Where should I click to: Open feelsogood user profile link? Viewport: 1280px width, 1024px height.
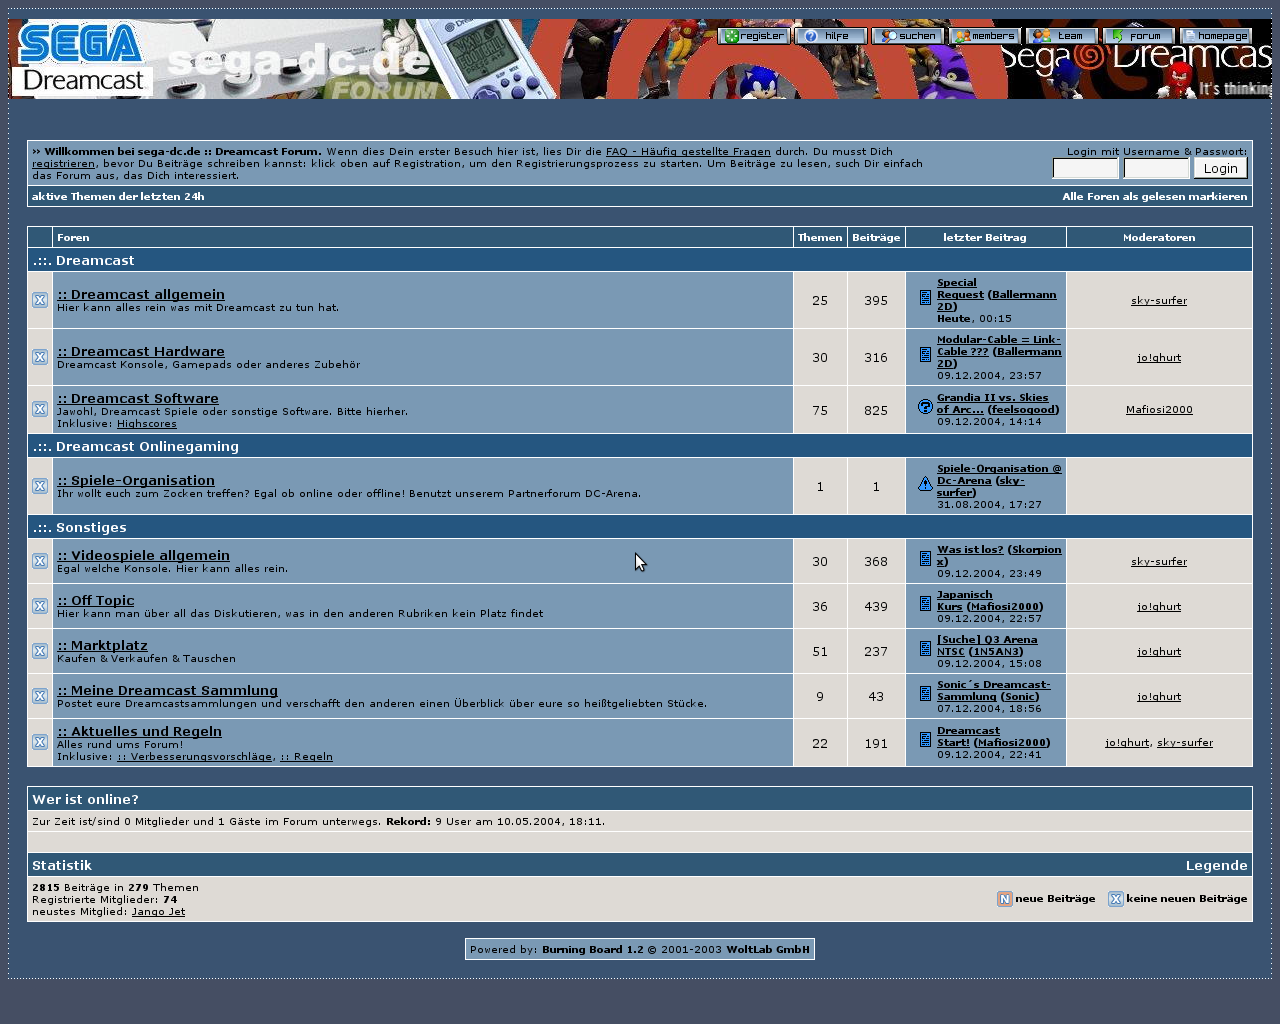(x=1023, y=409)
